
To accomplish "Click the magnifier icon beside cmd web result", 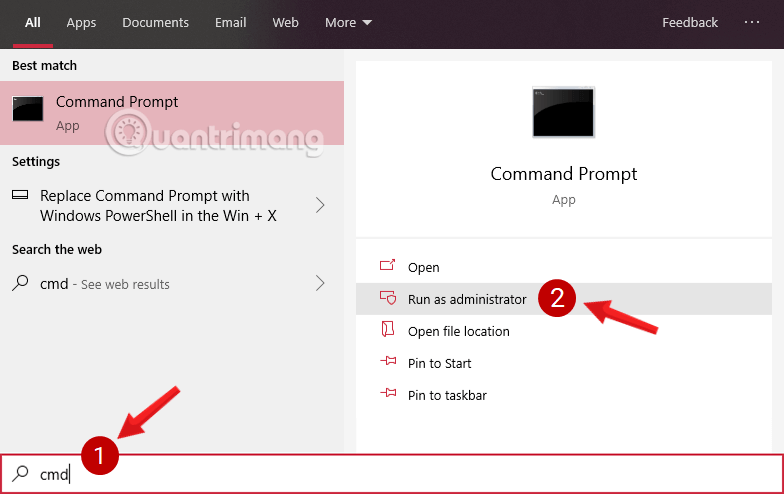I will tap(20, 284).
